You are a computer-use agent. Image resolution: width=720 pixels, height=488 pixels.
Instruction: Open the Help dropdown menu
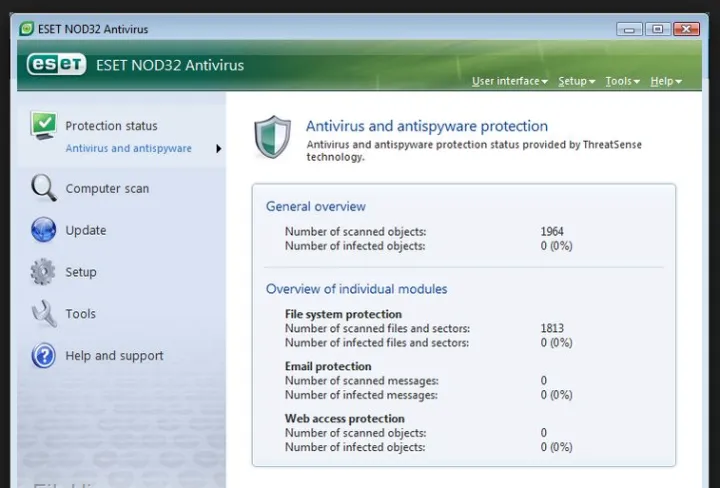pyautogui.click(x=665, y=81)
